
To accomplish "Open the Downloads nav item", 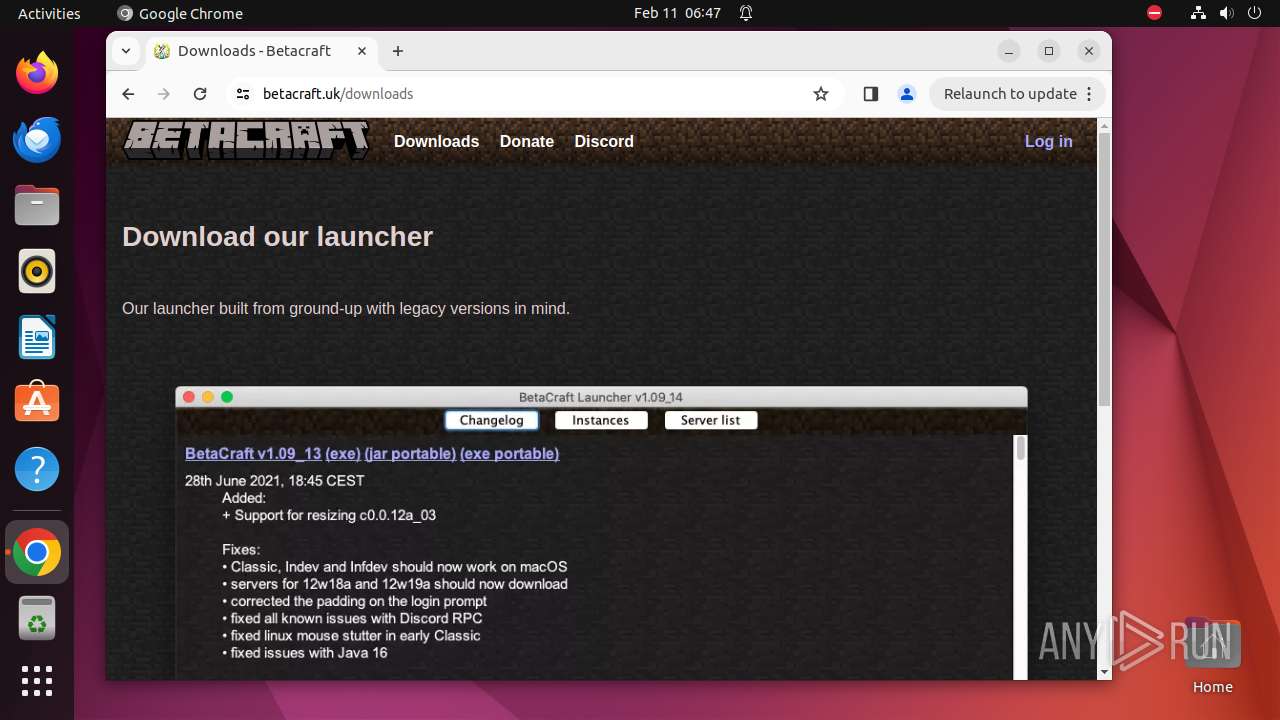I will [436, 141].
